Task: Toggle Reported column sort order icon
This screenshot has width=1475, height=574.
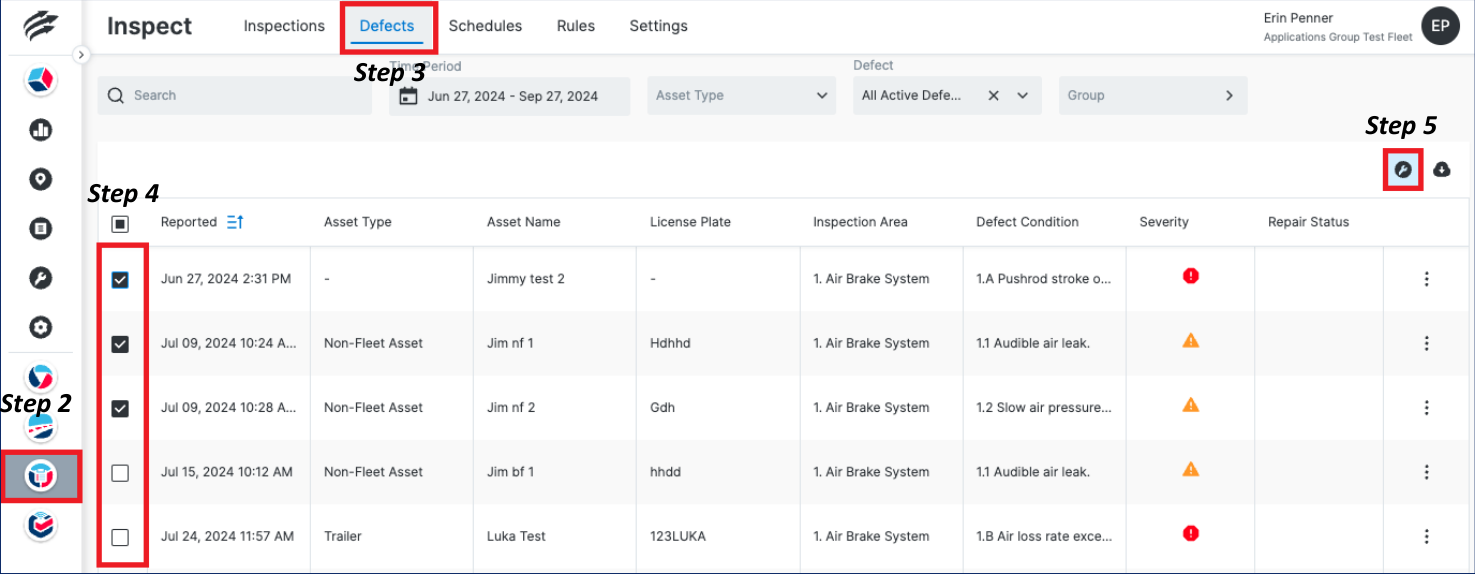Action: [x=235, y=222]
